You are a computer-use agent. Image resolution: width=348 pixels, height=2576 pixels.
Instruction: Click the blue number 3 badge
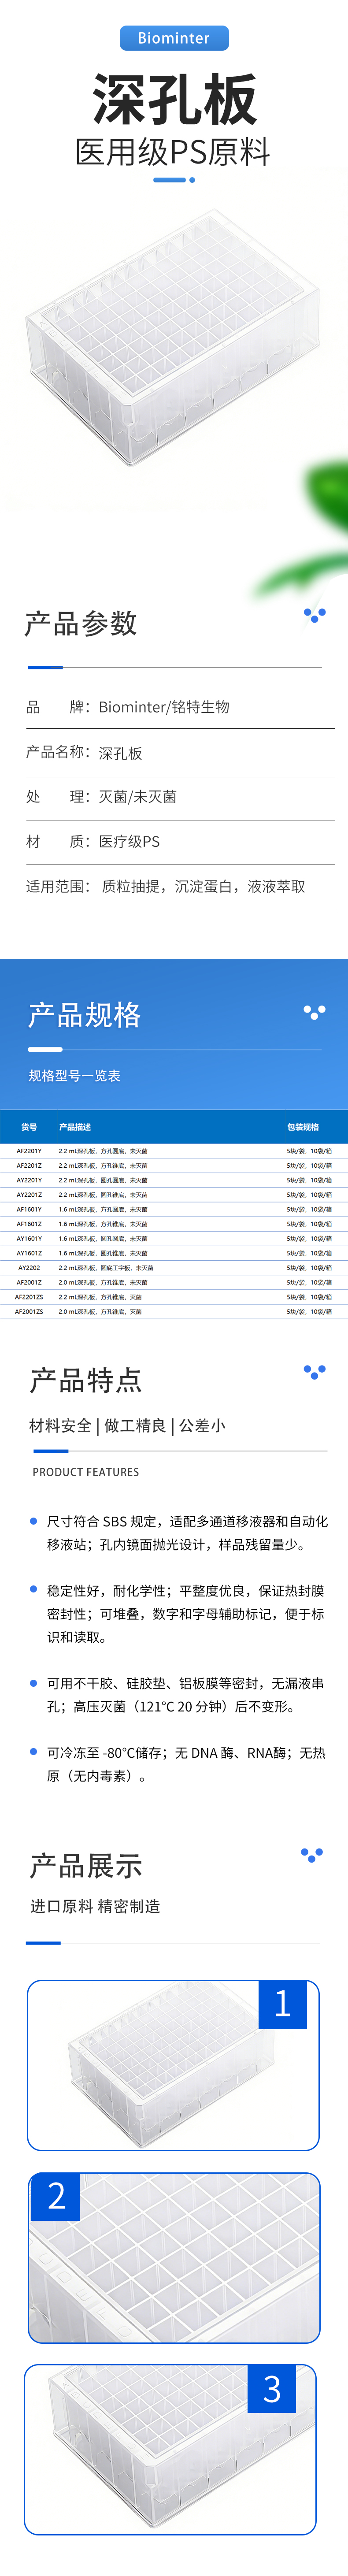[272, 2389]
